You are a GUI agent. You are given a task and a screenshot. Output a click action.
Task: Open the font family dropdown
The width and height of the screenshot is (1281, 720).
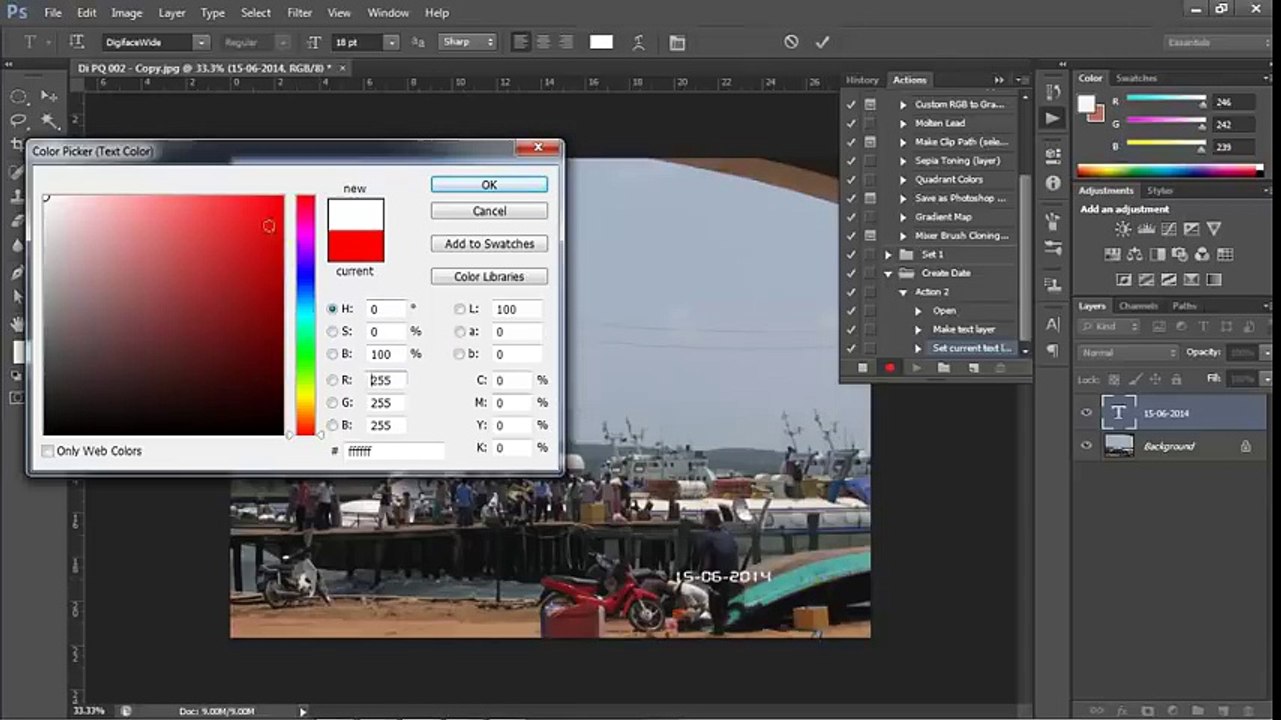201,42
